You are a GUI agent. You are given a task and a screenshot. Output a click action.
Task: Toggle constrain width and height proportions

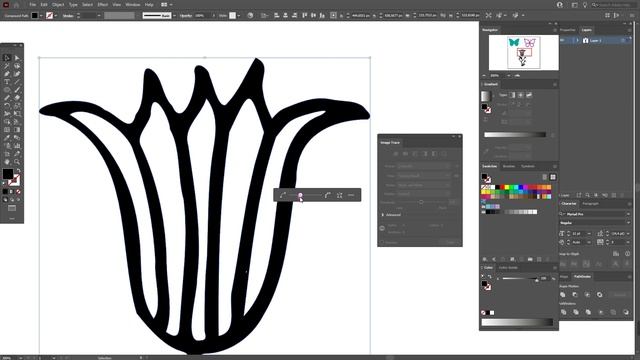[x=443, y=16]
